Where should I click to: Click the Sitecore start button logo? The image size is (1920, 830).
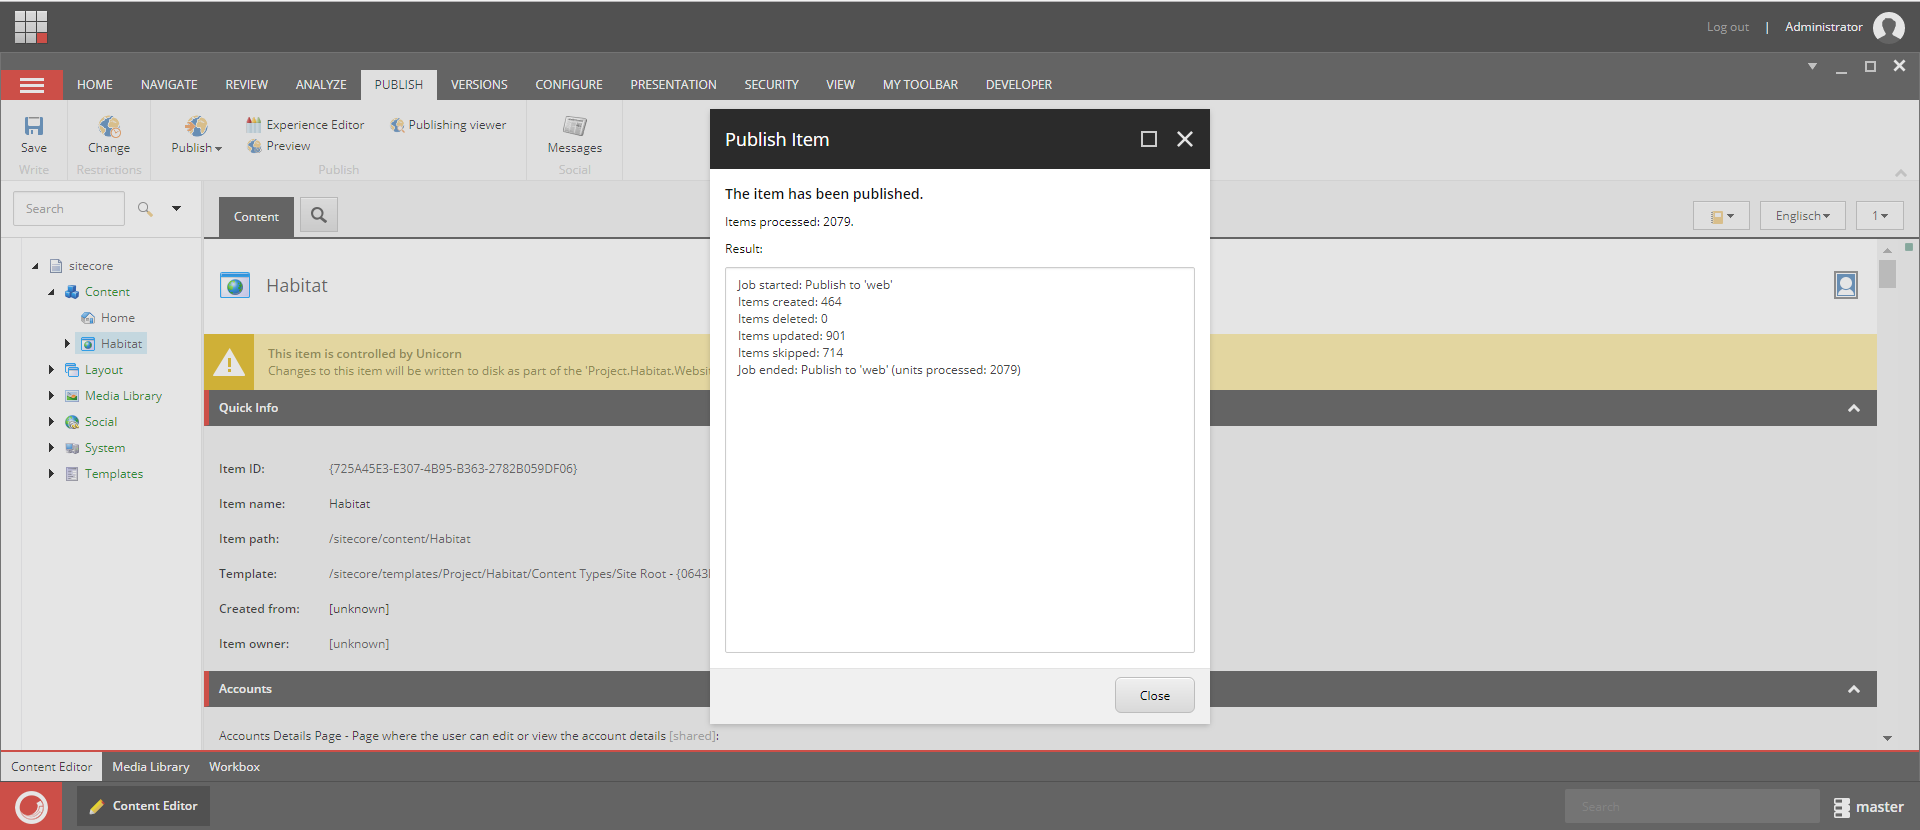[31, 806]
